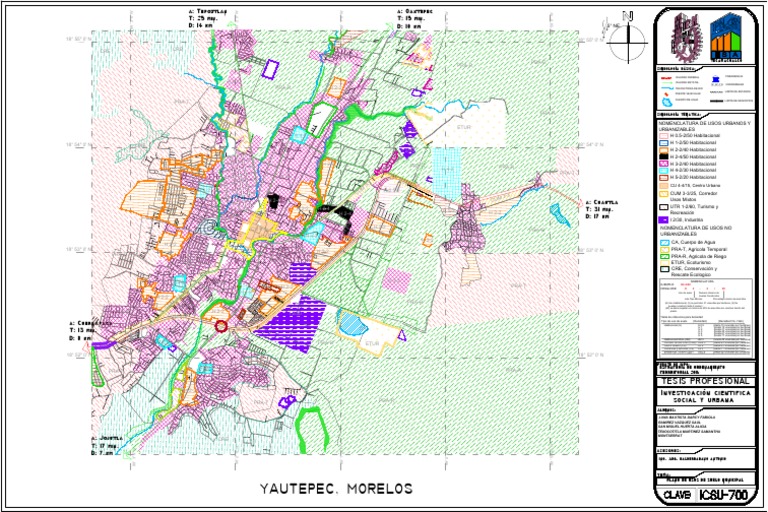Click the YAUTEPEC, MORELOS map title
This screenshot has height=512, width=768.
(336, 489)
